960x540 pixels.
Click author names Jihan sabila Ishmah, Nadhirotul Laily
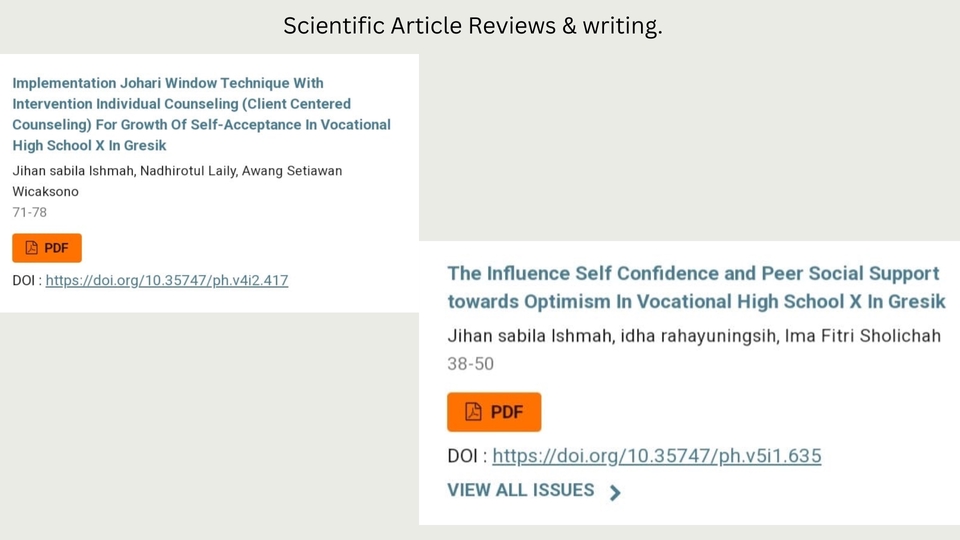click(124, 171)
